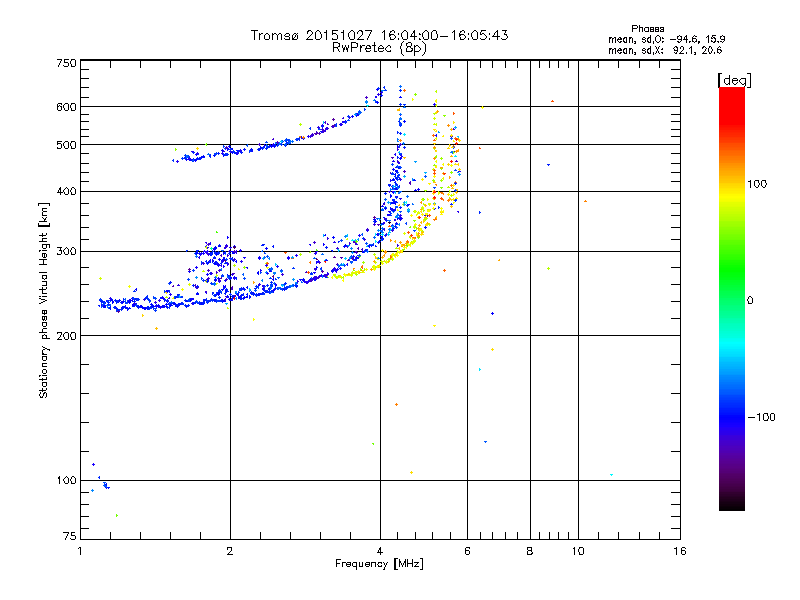Click the 'Phases' heading text

click(647, 29)
